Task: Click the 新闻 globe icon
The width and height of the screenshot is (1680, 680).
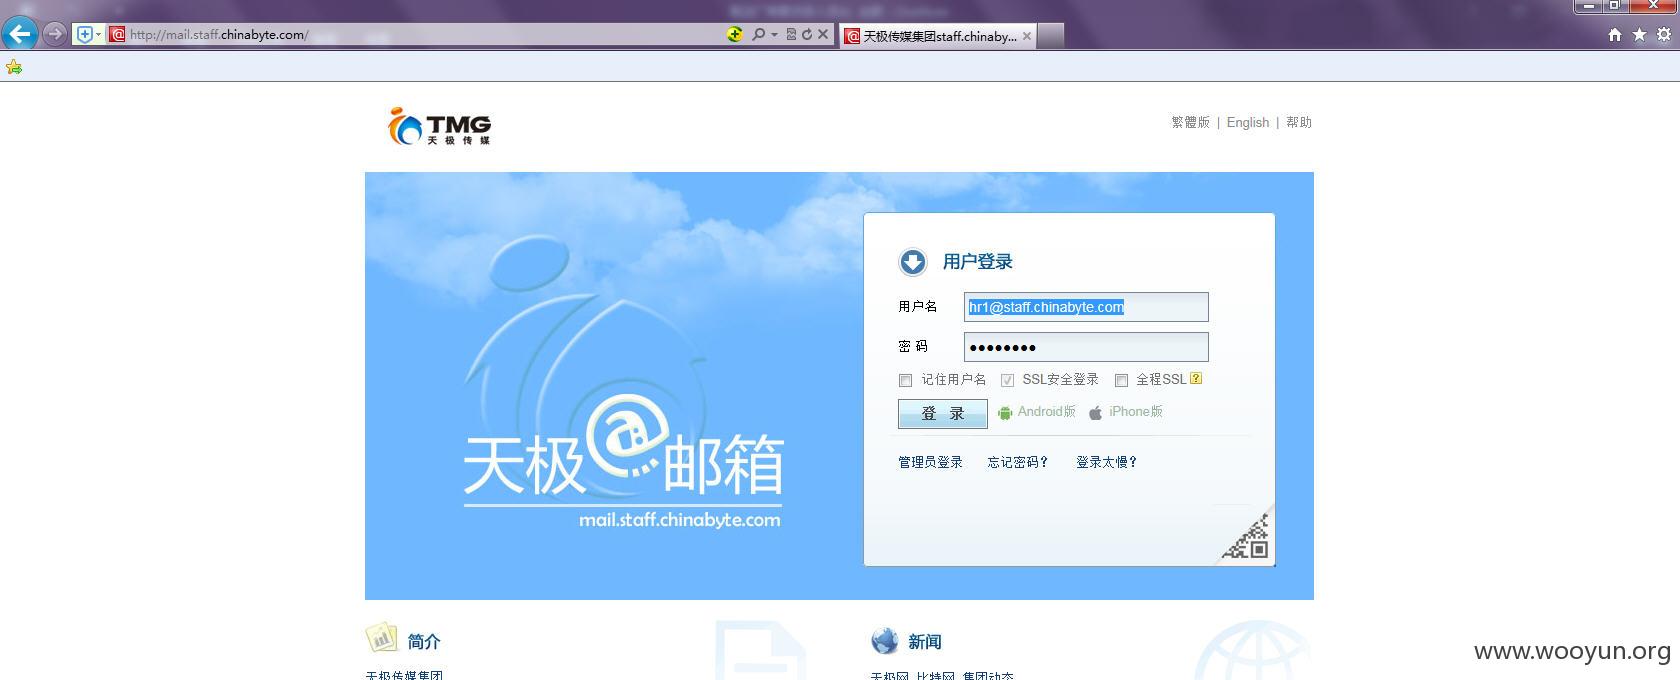Action: pyautogui.click(x=885, y=640)
